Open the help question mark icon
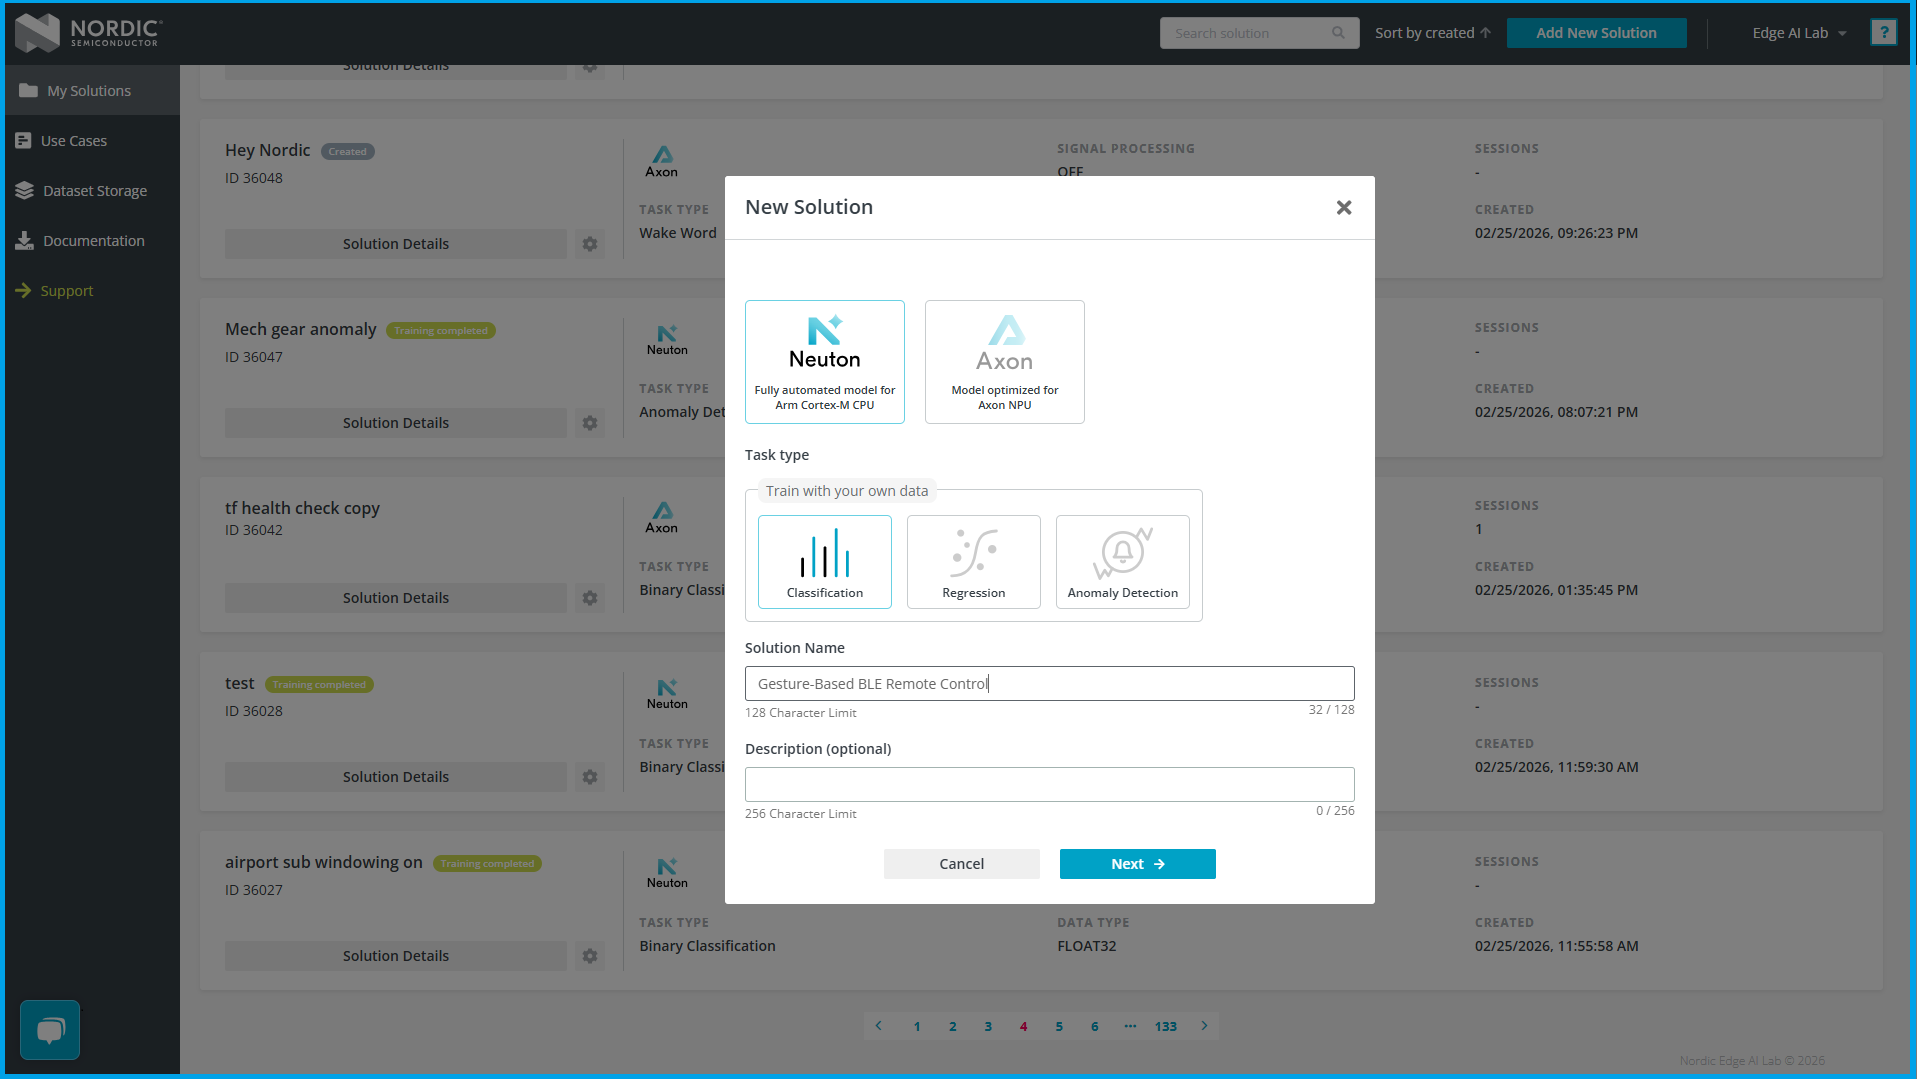The image size is (1917, 1079). click(x=1883, y=33)
